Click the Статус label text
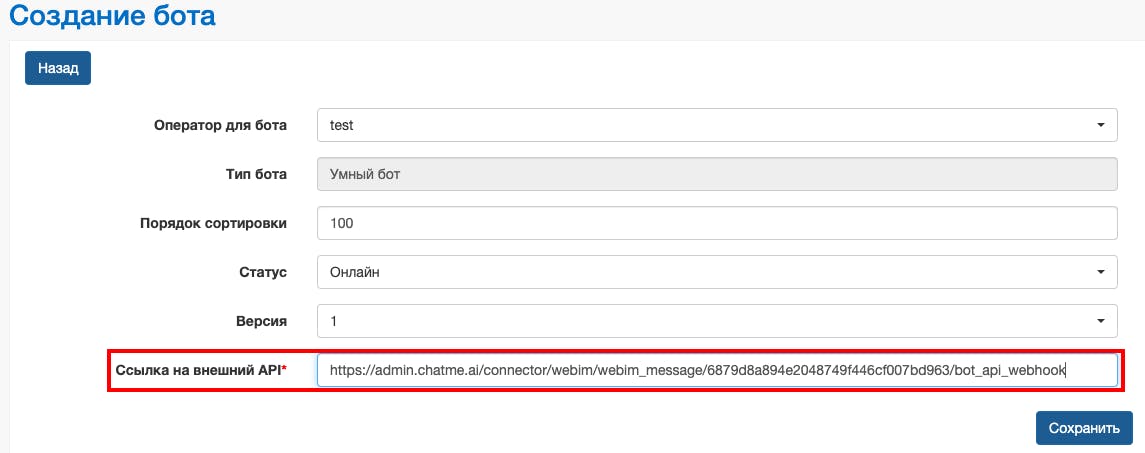1145x453 pixels. click(x=263, y=272)
